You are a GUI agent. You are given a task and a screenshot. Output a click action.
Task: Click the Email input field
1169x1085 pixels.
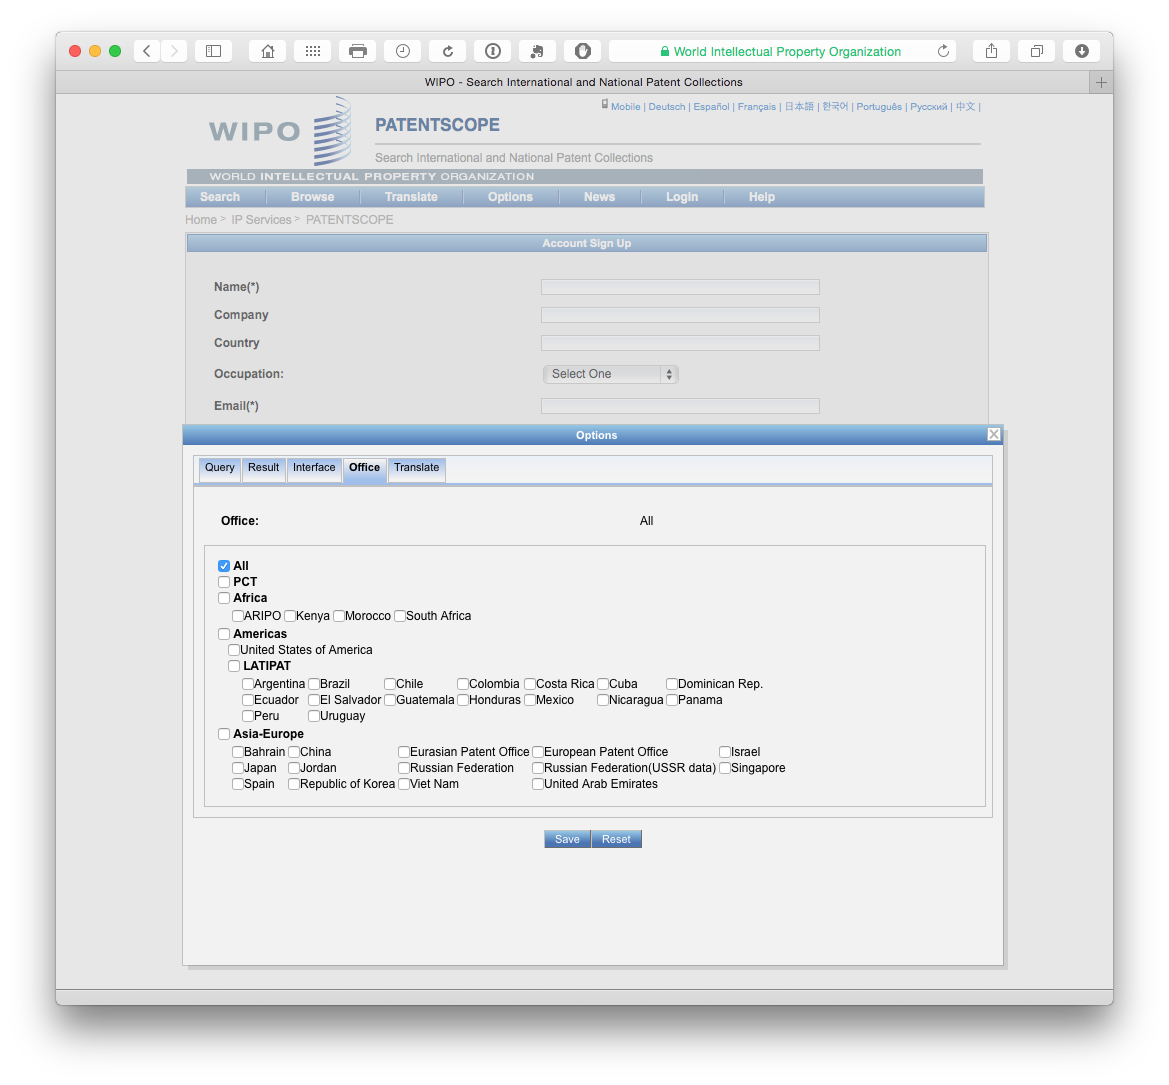click(680, 406)
